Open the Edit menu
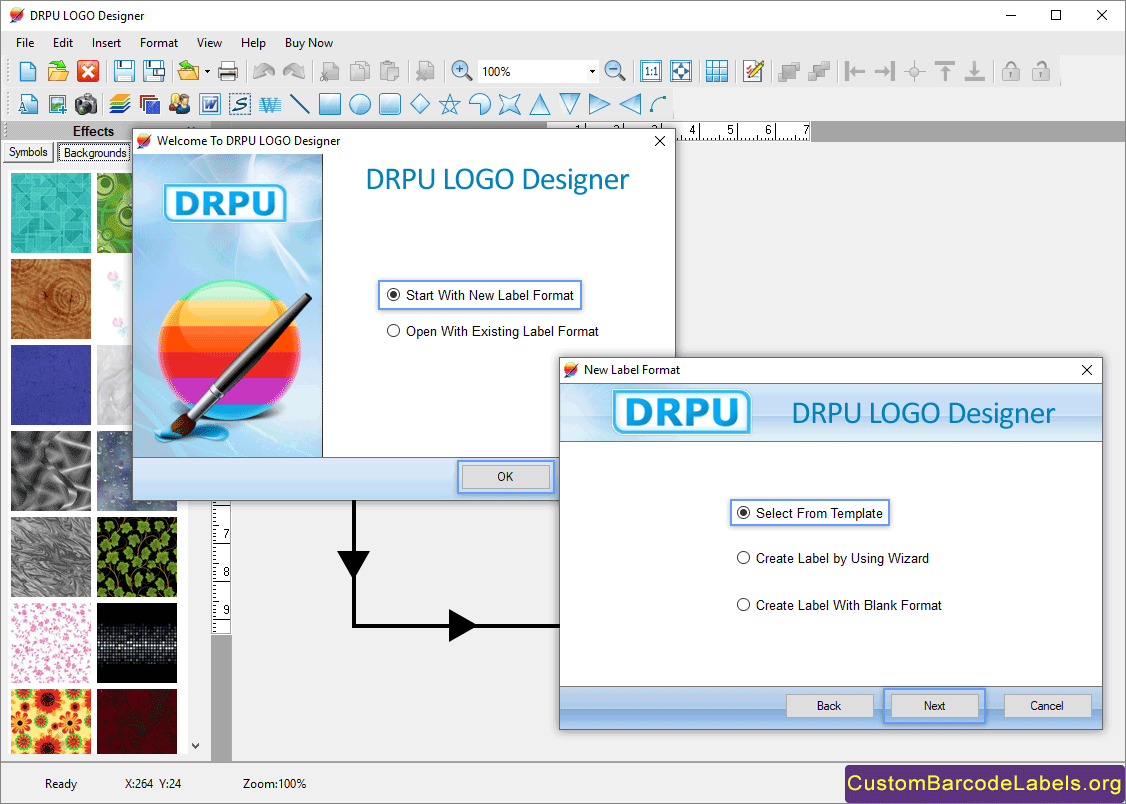The image size is (1126, 804). click(63, 43)
